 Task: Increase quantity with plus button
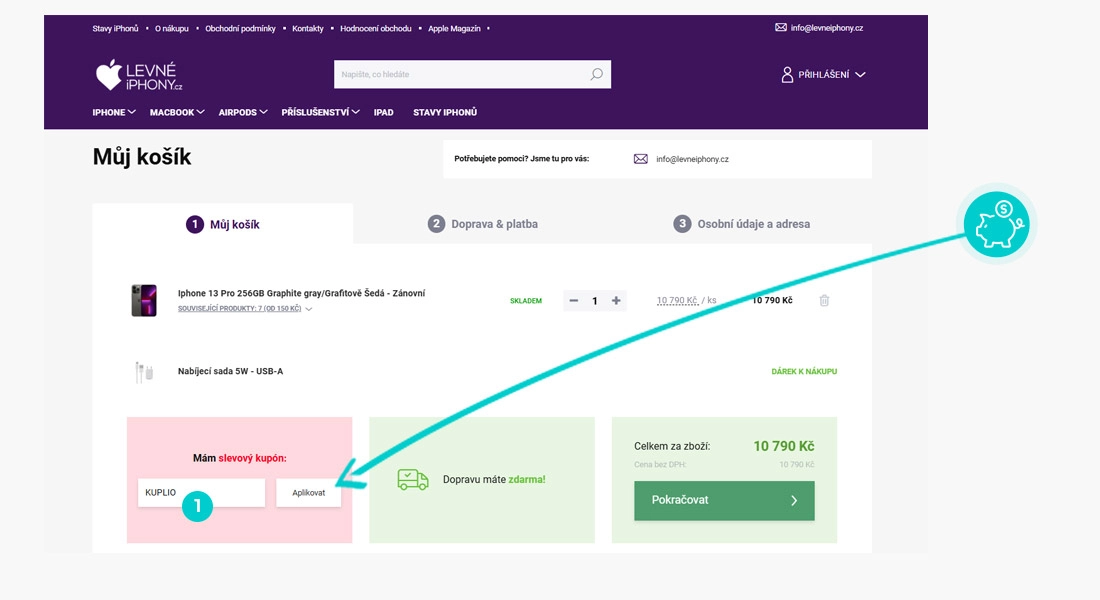(616, 300)
